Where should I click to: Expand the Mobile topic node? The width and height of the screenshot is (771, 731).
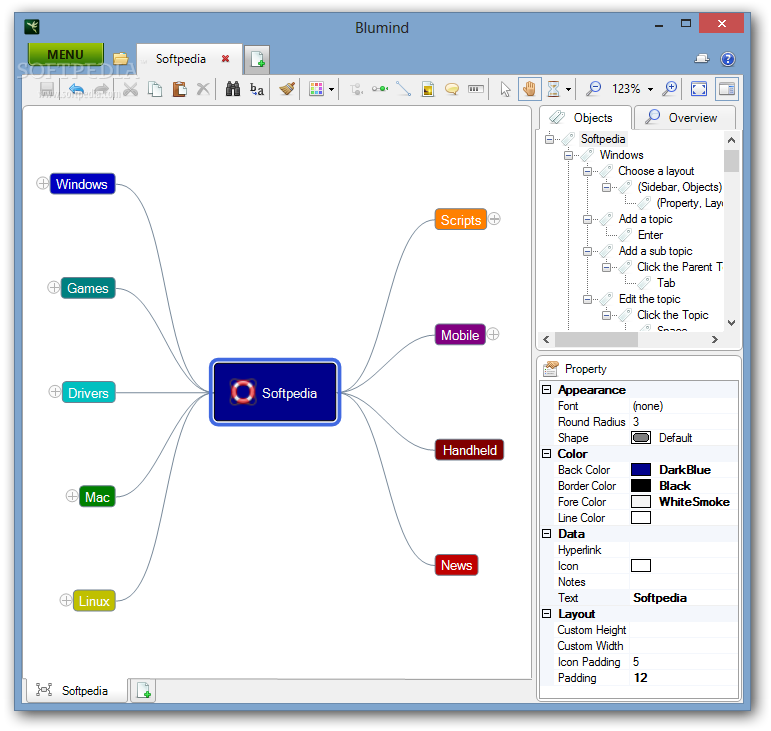pos(493,334)
